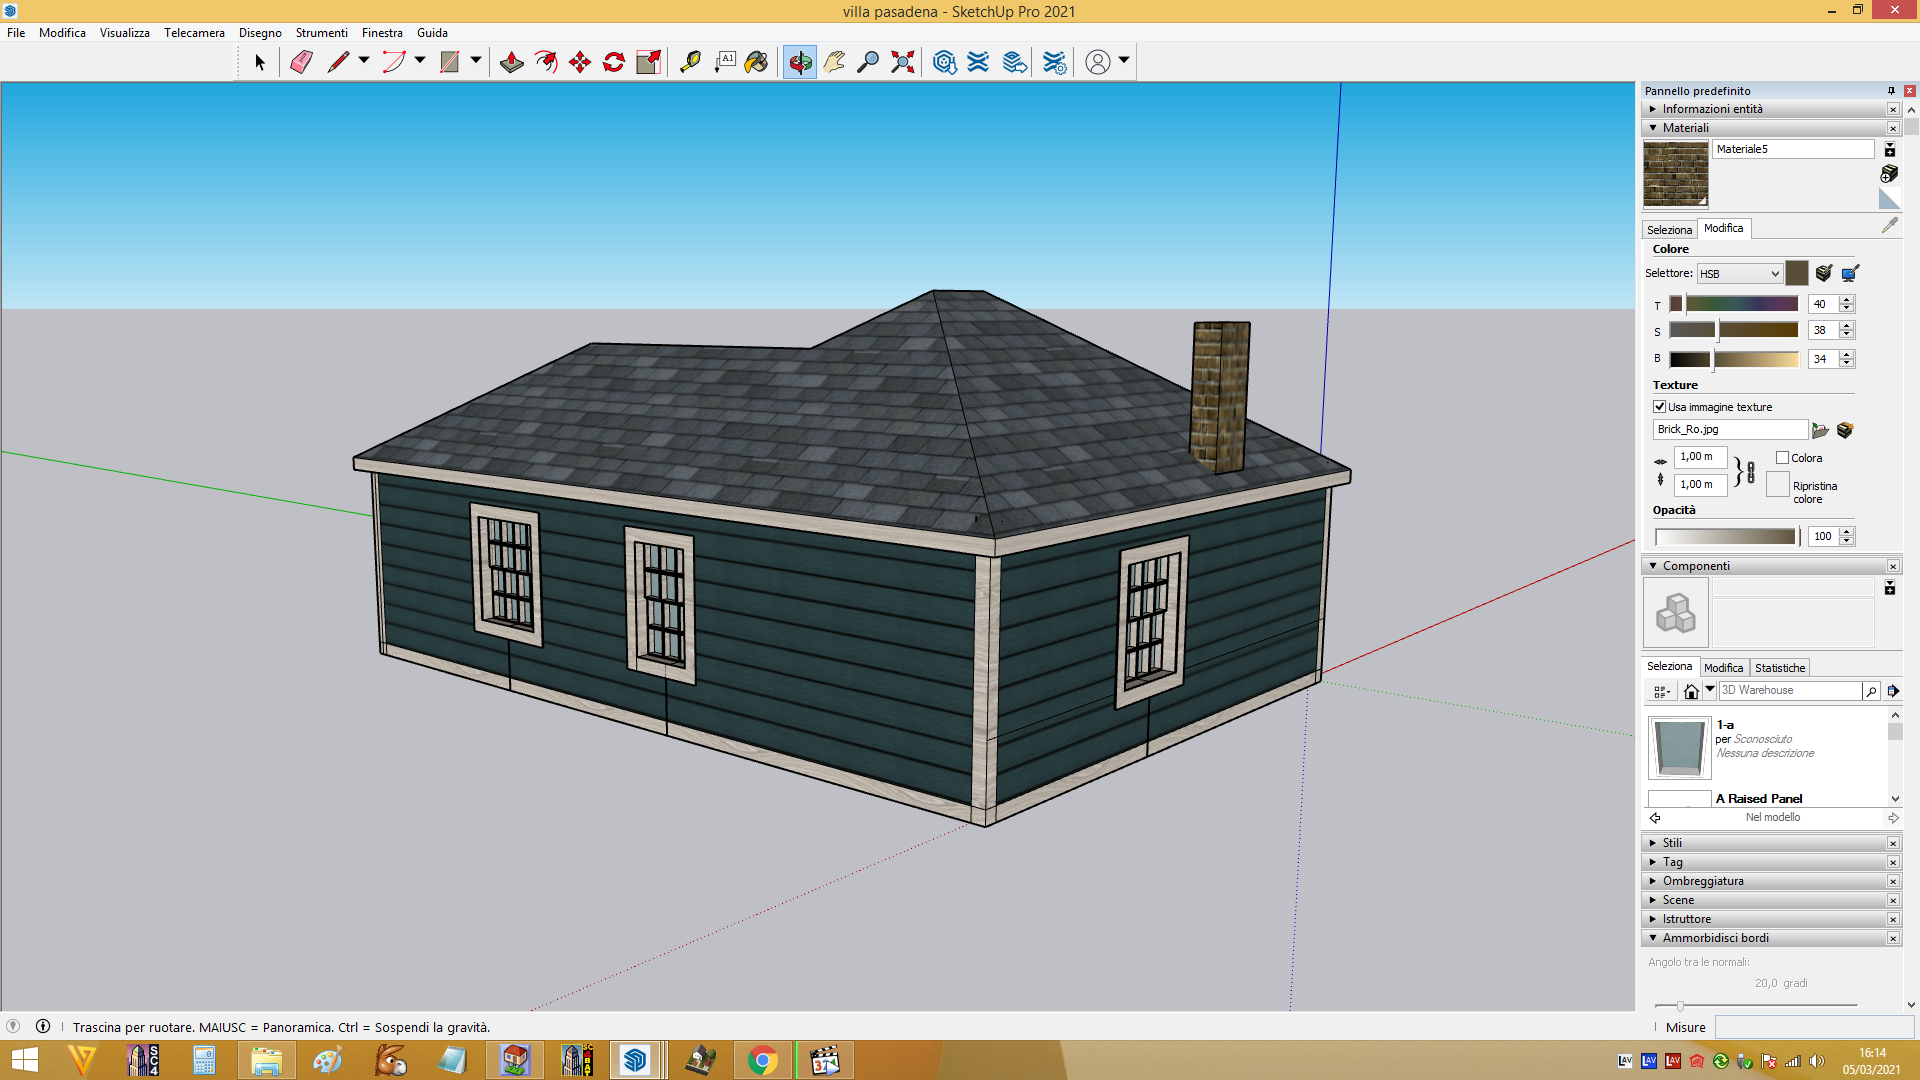Open the Visualizza menu

point(125,33)
